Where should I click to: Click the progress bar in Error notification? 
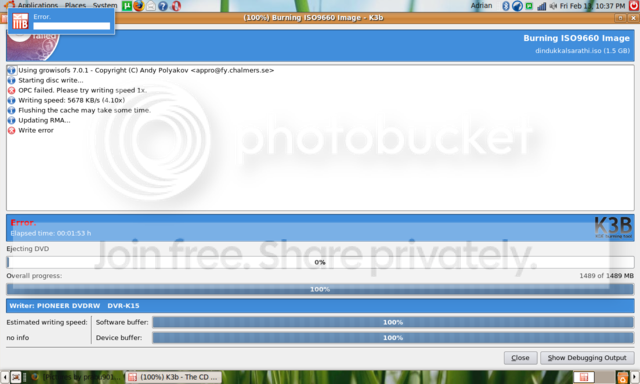(71, 26)
